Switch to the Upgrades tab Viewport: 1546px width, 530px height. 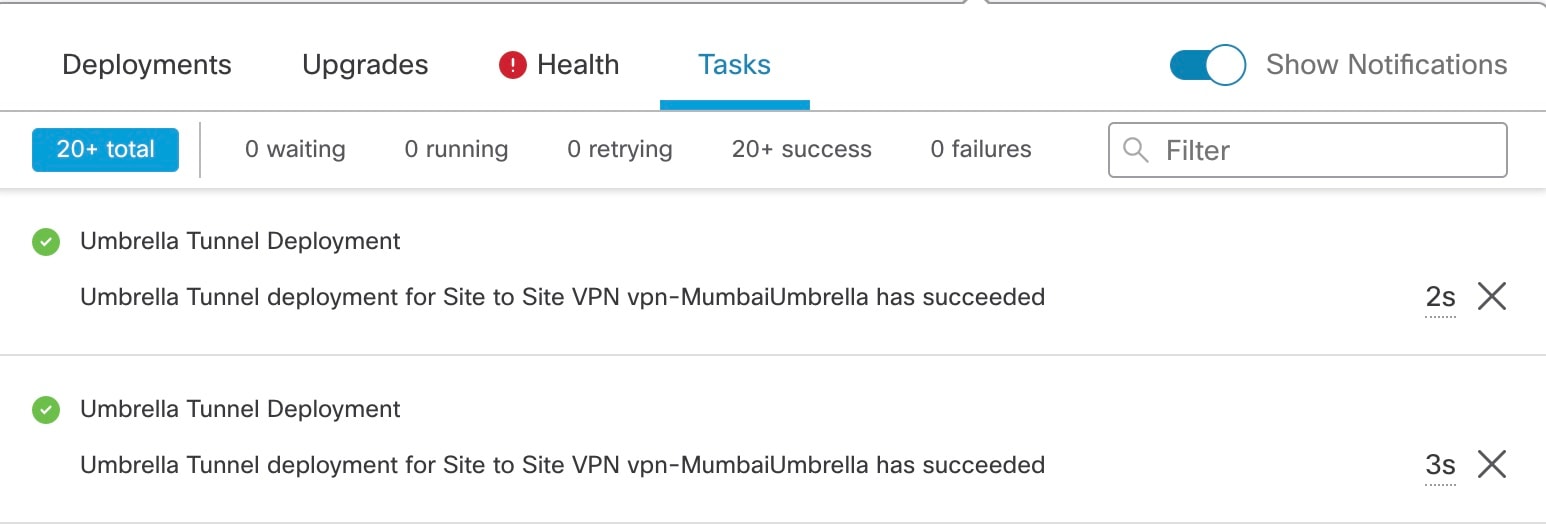(x=365, y=65)
